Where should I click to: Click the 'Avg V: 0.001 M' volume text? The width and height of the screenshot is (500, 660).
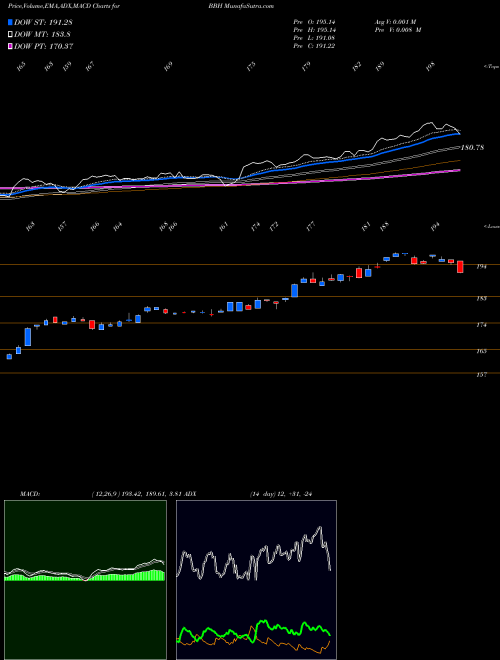point(395,22)
